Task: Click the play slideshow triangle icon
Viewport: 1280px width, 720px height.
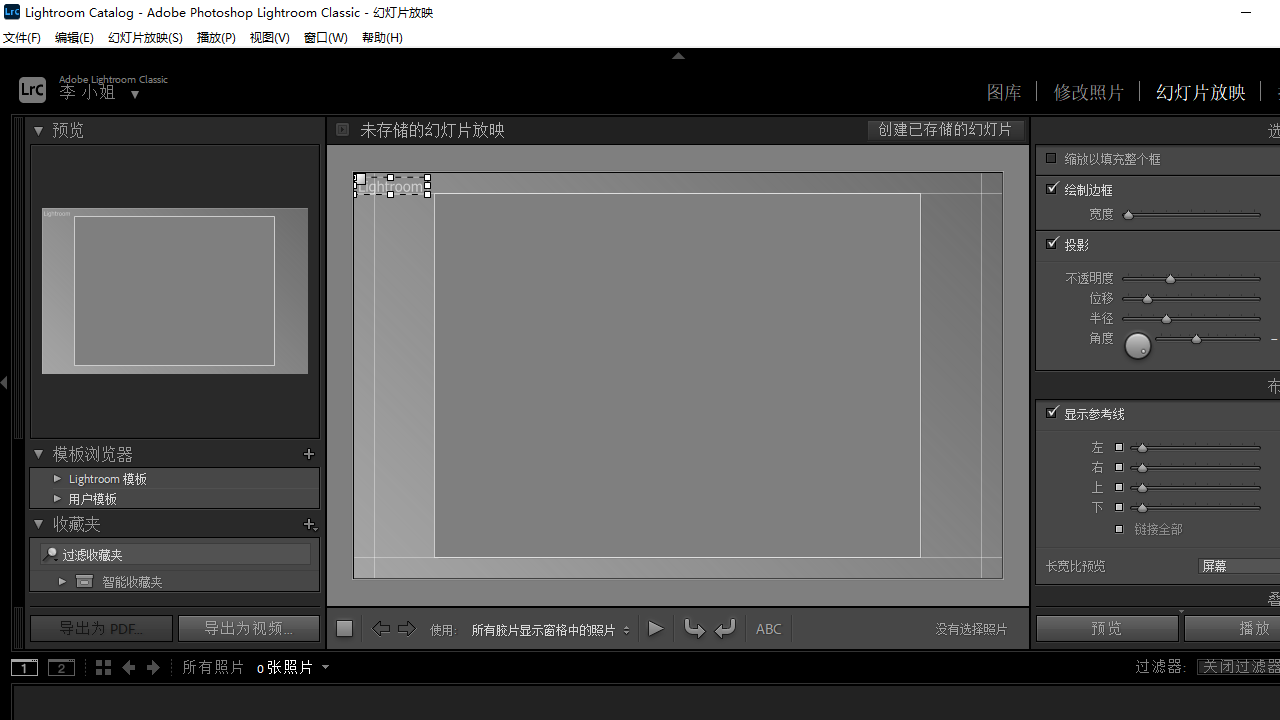Action: pos(656,629)
